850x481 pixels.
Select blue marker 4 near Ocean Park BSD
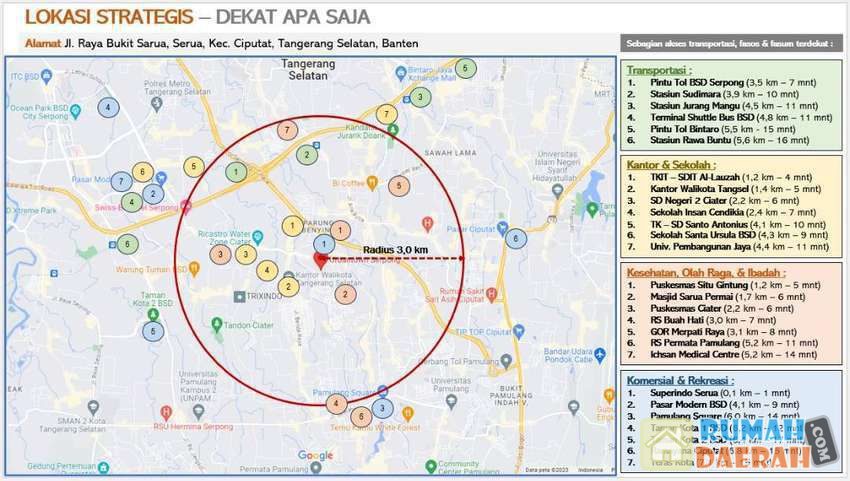click(107, 108)
